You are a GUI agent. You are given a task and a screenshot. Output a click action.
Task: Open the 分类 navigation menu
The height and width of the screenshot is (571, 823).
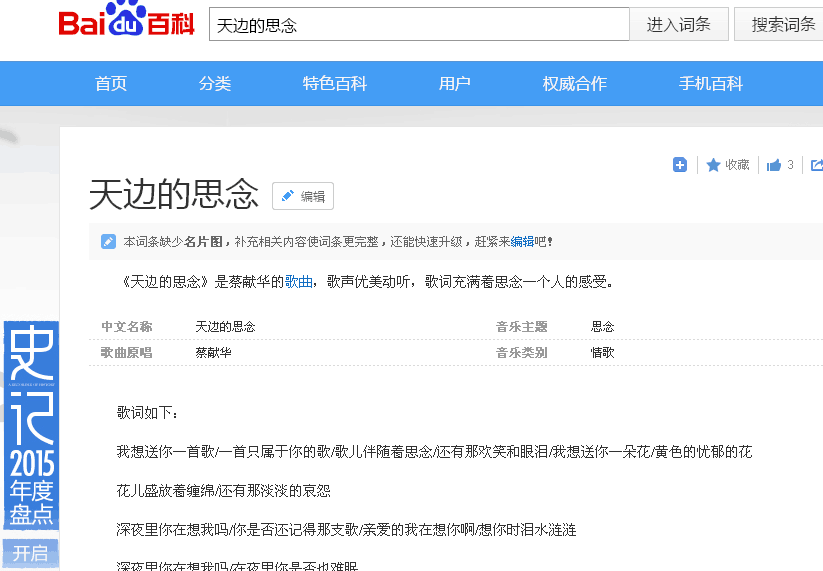click(x=215, y=84)
